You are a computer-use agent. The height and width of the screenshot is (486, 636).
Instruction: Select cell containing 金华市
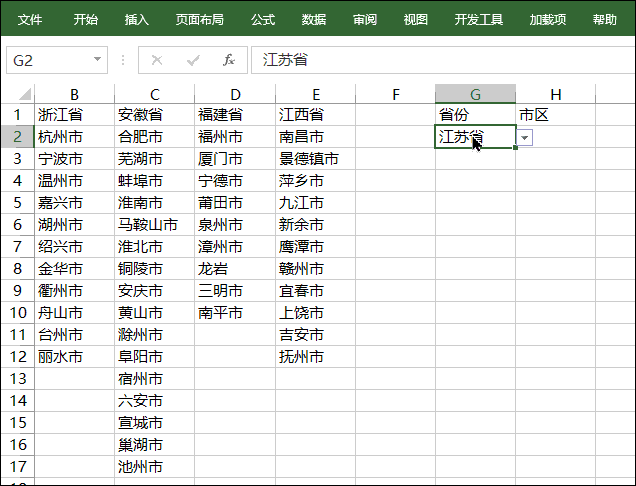tap(74, 269)
